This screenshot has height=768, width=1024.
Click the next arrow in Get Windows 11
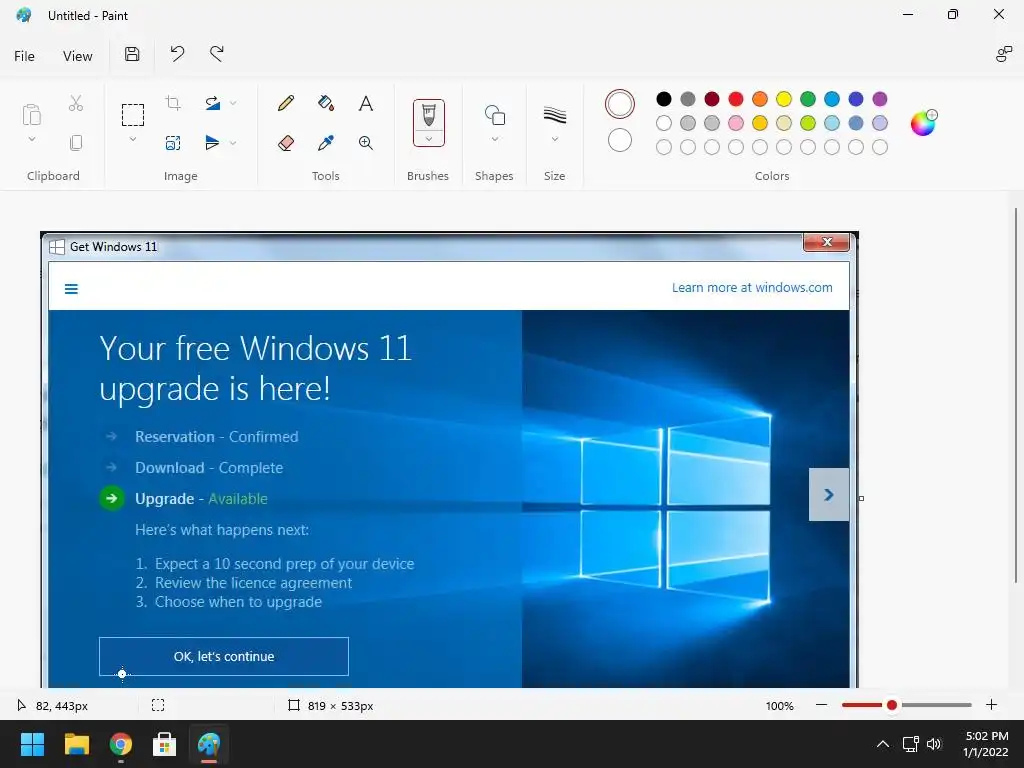(829, 494)
